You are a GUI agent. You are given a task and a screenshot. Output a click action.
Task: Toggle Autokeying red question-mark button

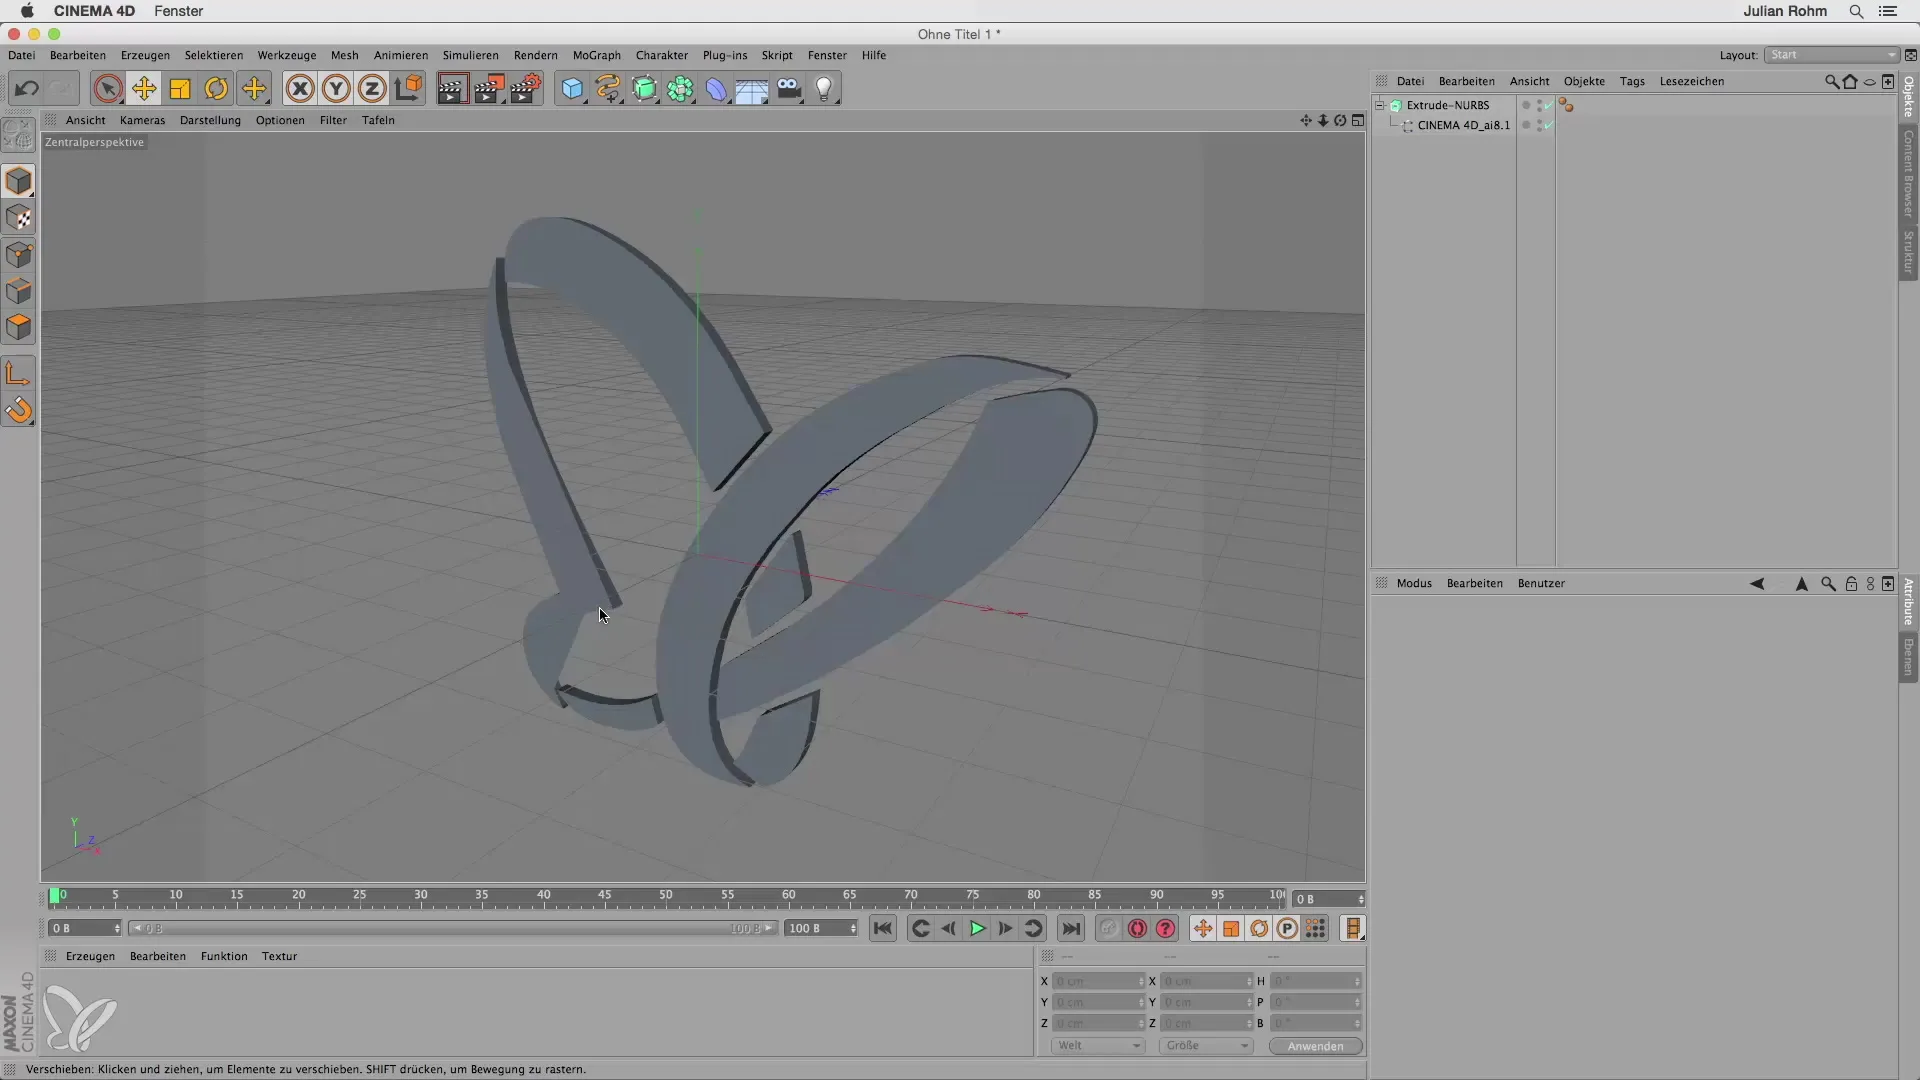1165,929
